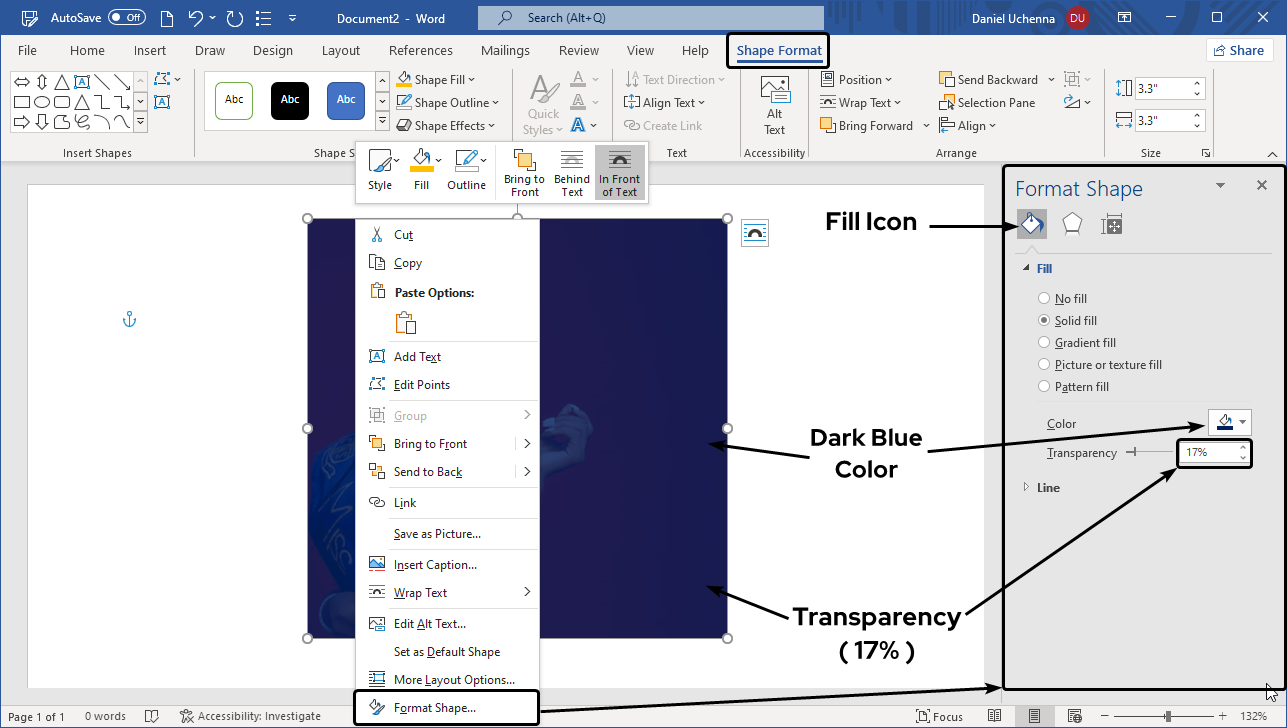The height and width of the screenshot is (728, 1287).
Task: Open Layout & Properties icon in Format Shape pane
Action: pyautogui.click(x=1111, y=225)
